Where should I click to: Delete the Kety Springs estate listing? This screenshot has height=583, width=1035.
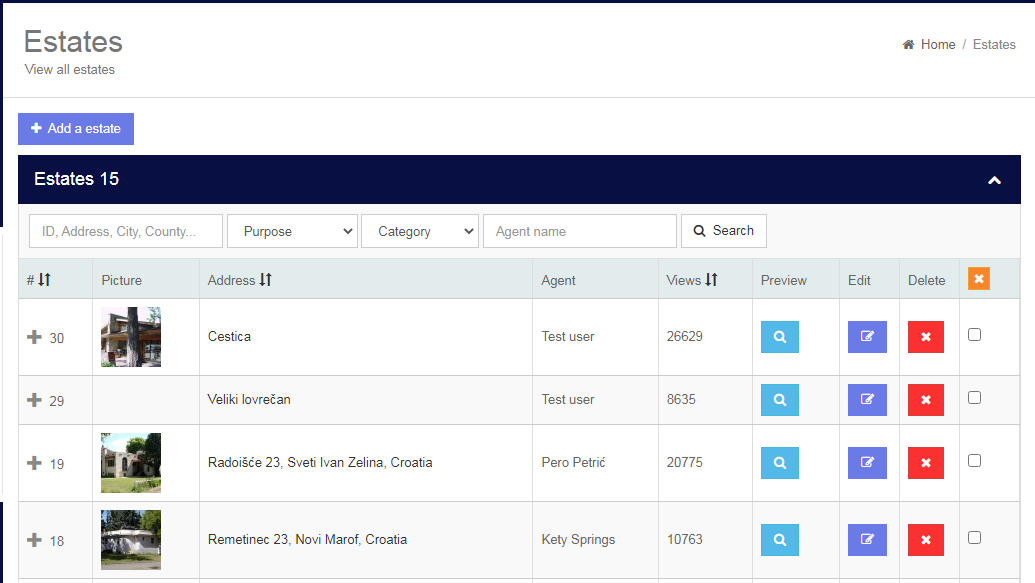(925, 539)
